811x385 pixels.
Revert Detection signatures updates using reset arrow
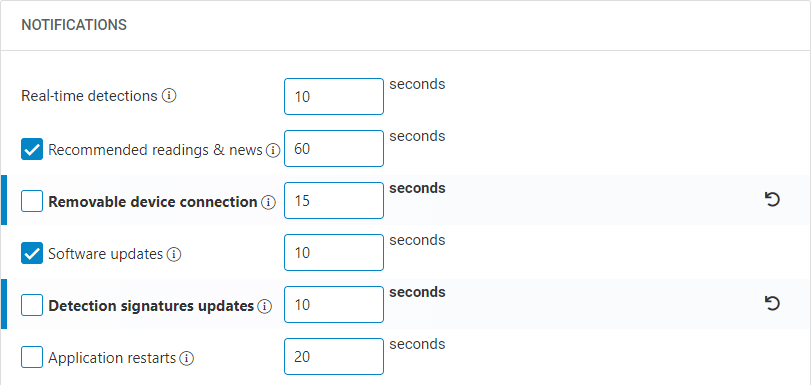[772, 304]
